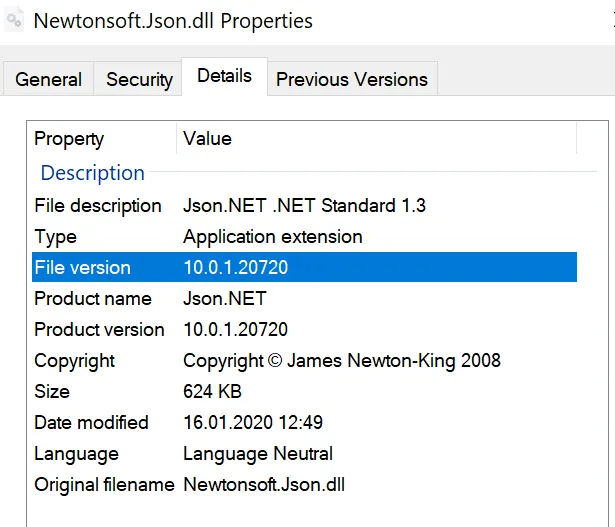Viewport: 615px width, 527px height.
Task: Select the Details tab
Action: tap(224, 76)
